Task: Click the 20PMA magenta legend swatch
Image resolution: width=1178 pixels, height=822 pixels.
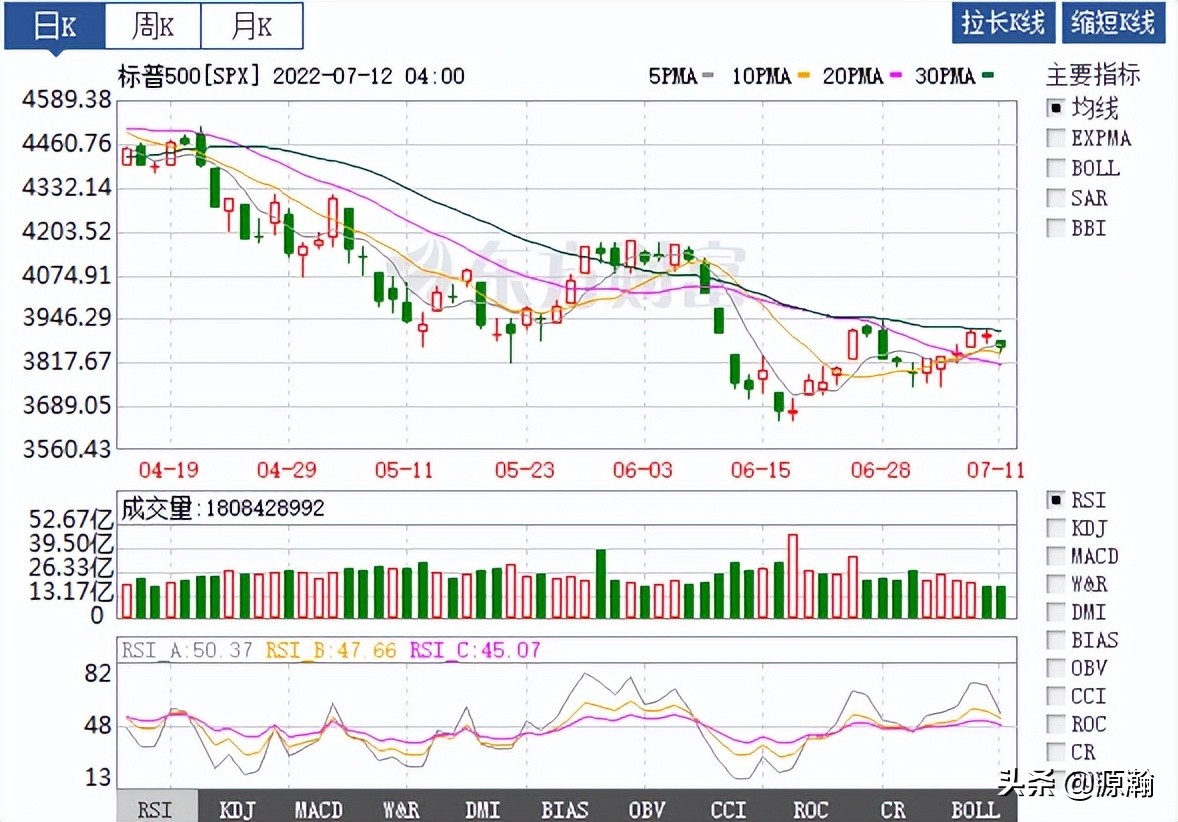Action: coord(896,76)
